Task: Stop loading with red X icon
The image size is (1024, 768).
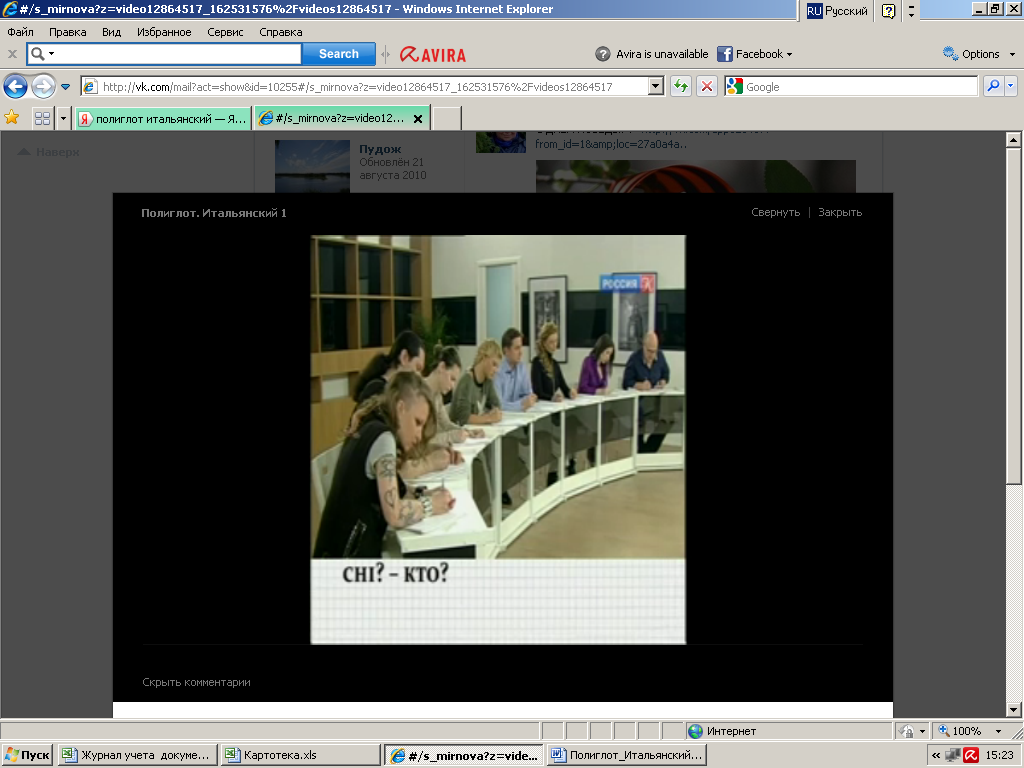Action: point(707,86)
